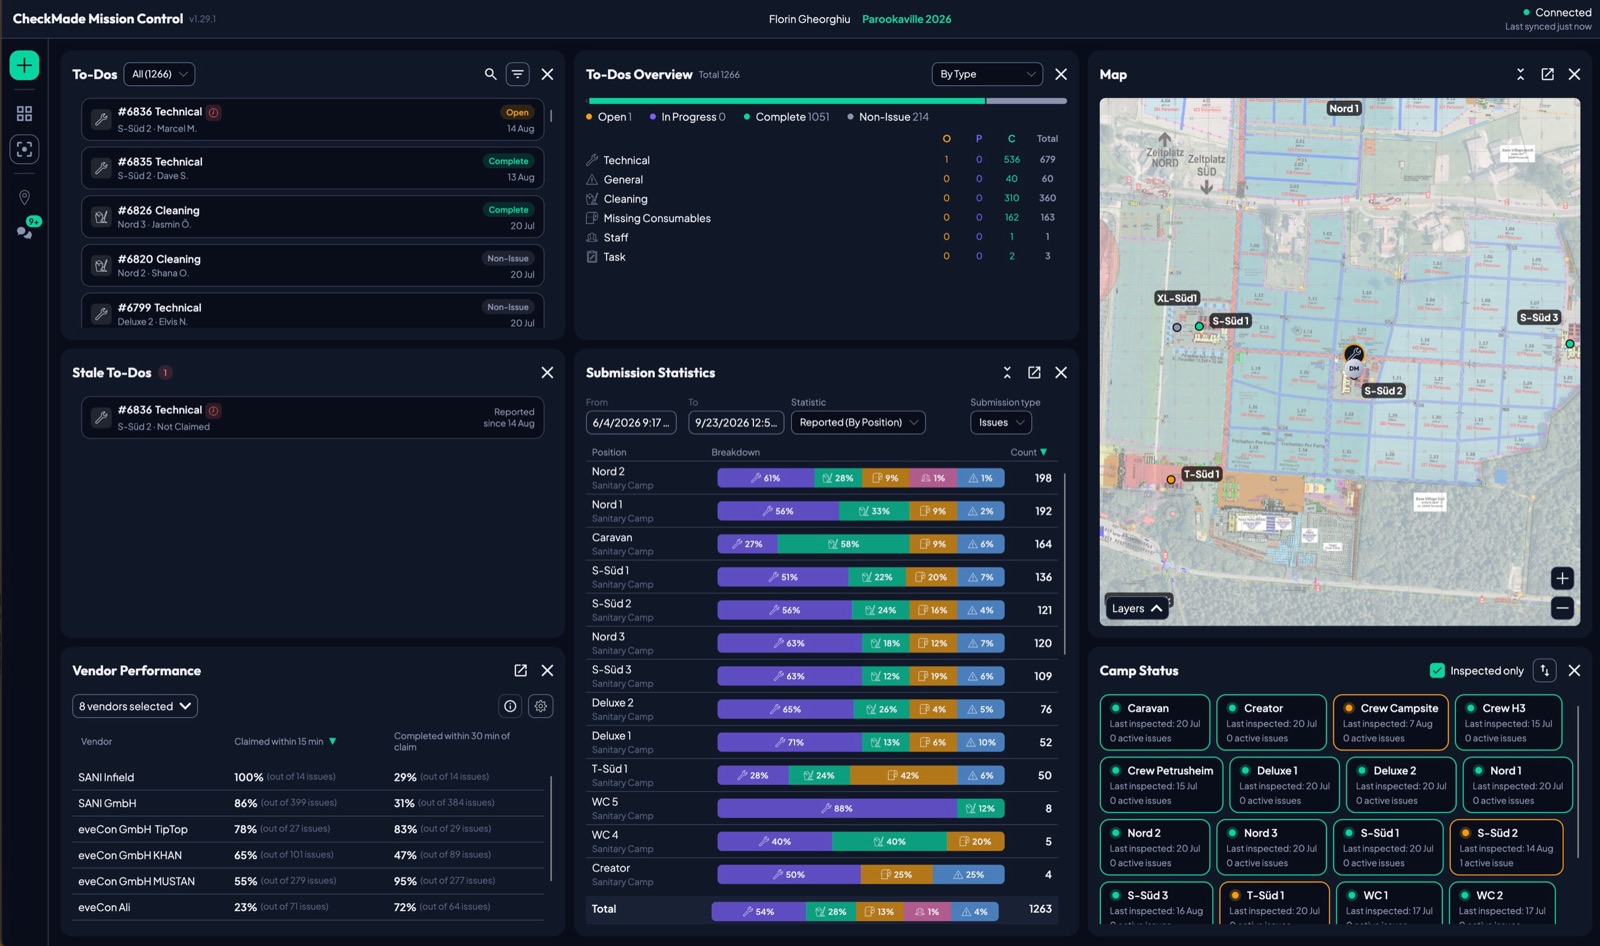Toggle the In Progress legend filter
The width and height of the screenshot is (1600, 946).
[x=688, y=117]
